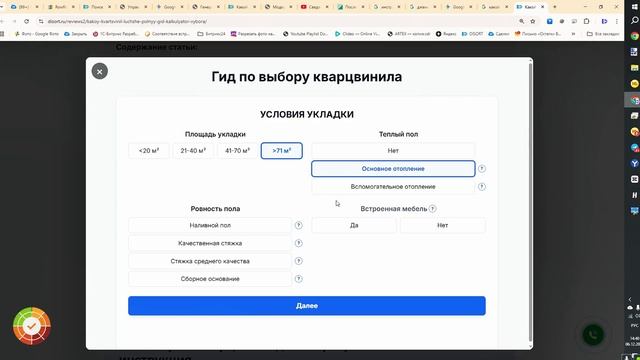Reload the page in the browser
The width and height of the screenshot is (640, 360).
27,21
